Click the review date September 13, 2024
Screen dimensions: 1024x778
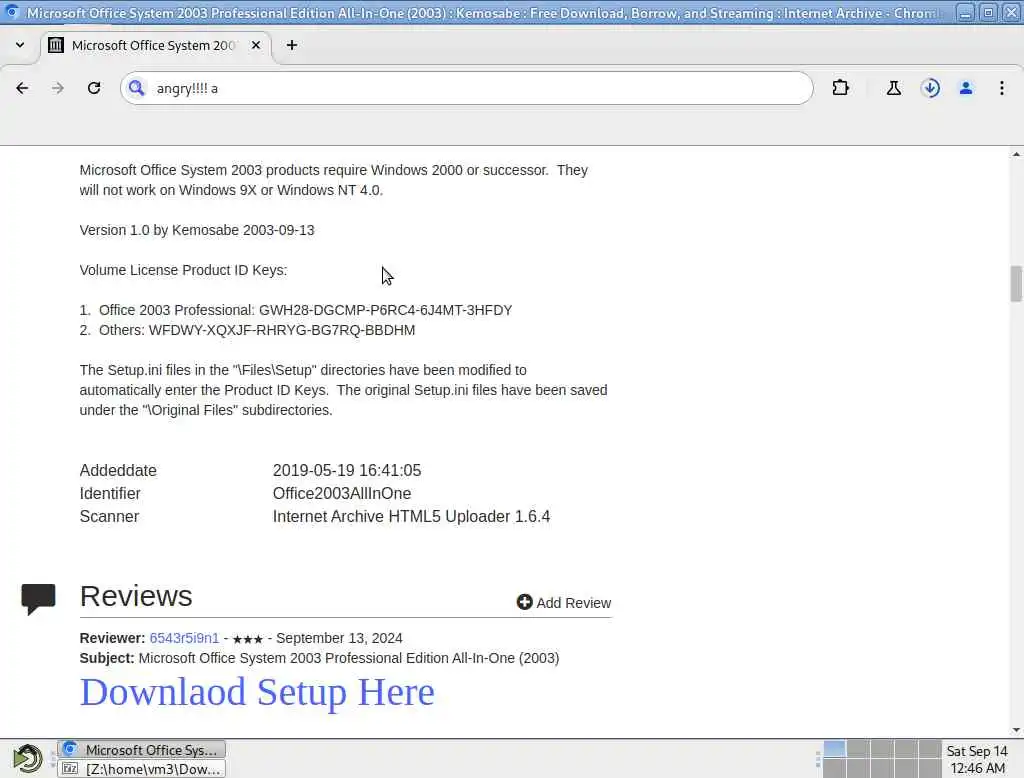(x=339, y=638)
